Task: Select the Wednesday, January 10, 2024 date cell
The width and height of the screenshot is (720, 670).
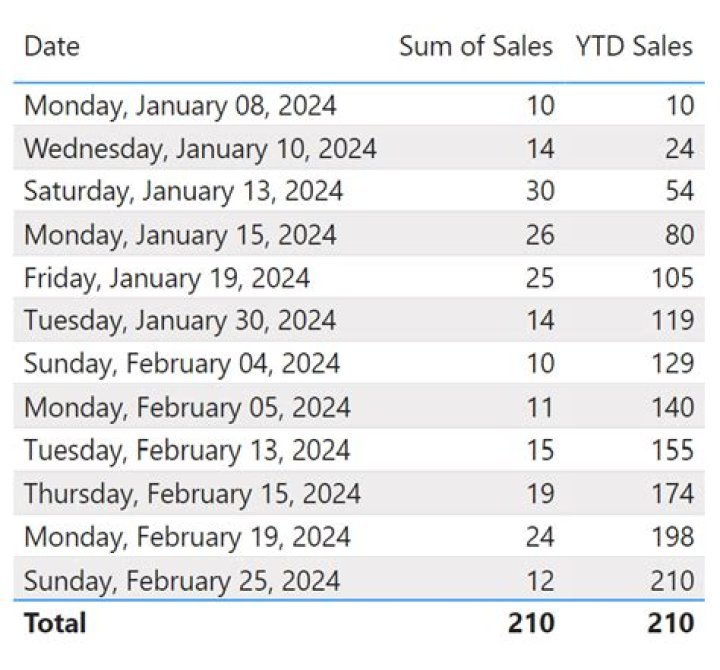Action: click(x=200, y=149)
